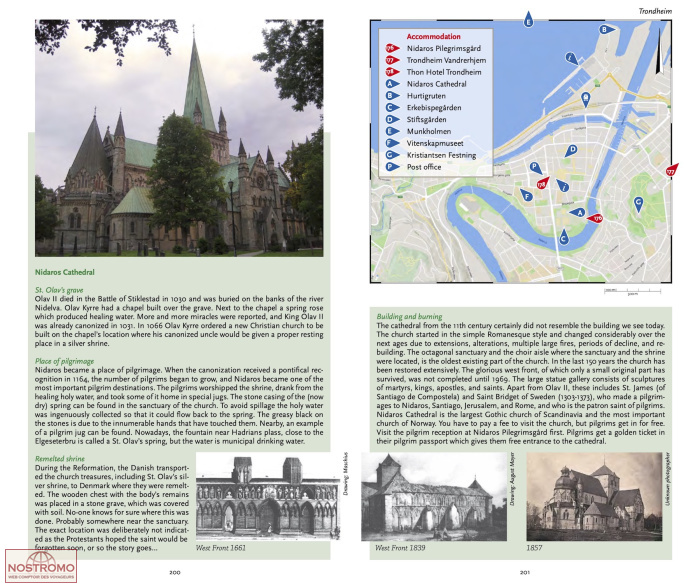
Task: Click legend icon B beside Hurtigruten
Action: pyautogui.click(x=392, y=96)
